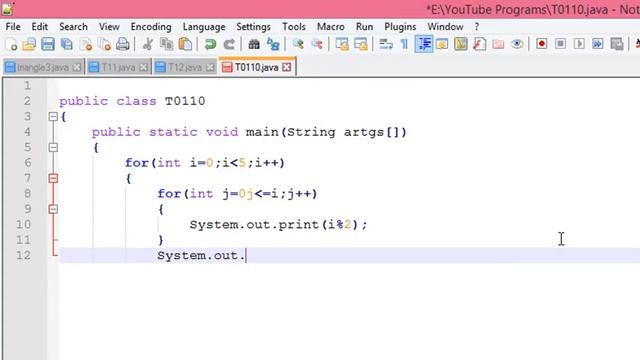The height and width of the screenshot is (360, 640).
Task: Open Find using the binoculars icon
Action: (x=254, y=44)
